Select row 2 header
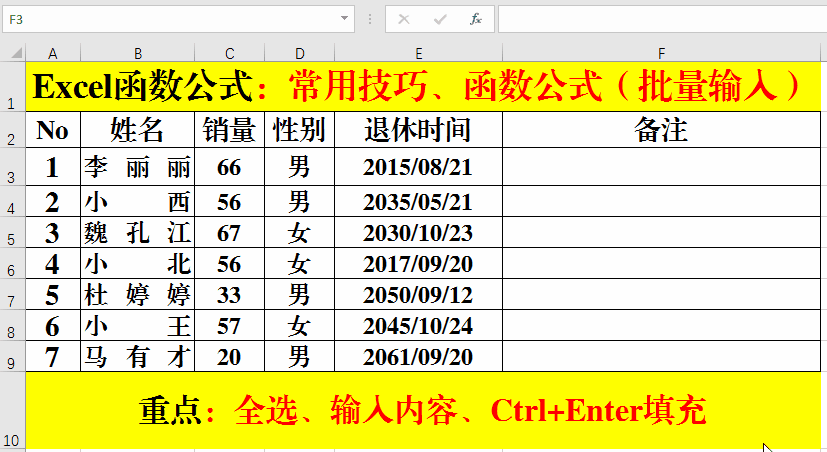 click(x=12, y=130)
